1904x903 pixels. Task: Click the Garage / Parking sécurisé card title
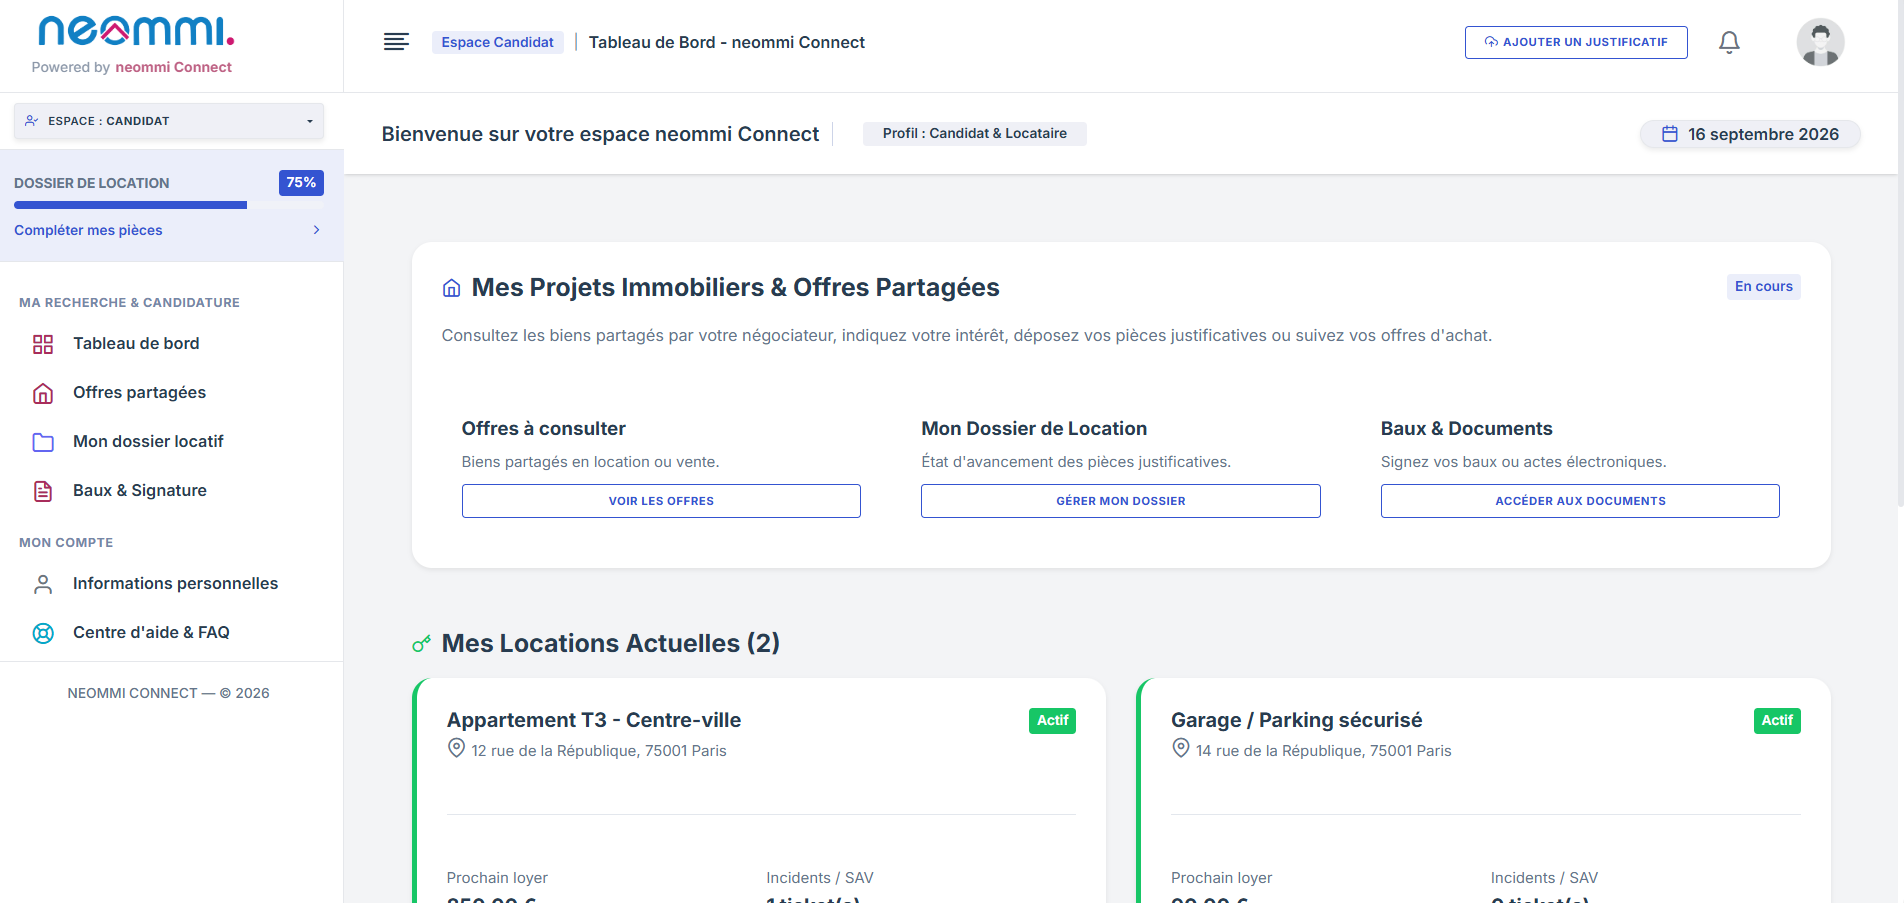tap(1296, 720)
